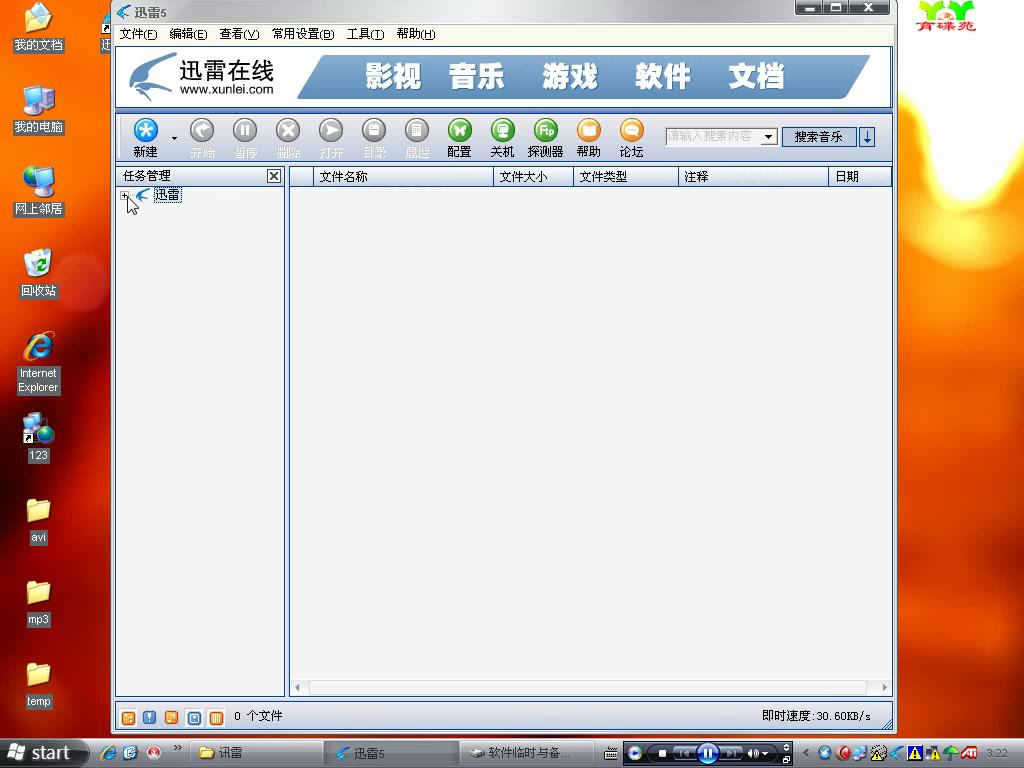Open 网上邻居 desktop icon
The height and width of the screenshot is (768, 1024).
[x=39, y=191]
